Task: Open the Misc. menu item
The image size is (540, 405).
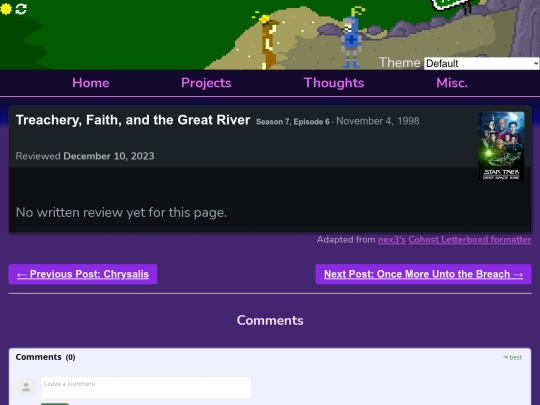Action: click(452, 83)
